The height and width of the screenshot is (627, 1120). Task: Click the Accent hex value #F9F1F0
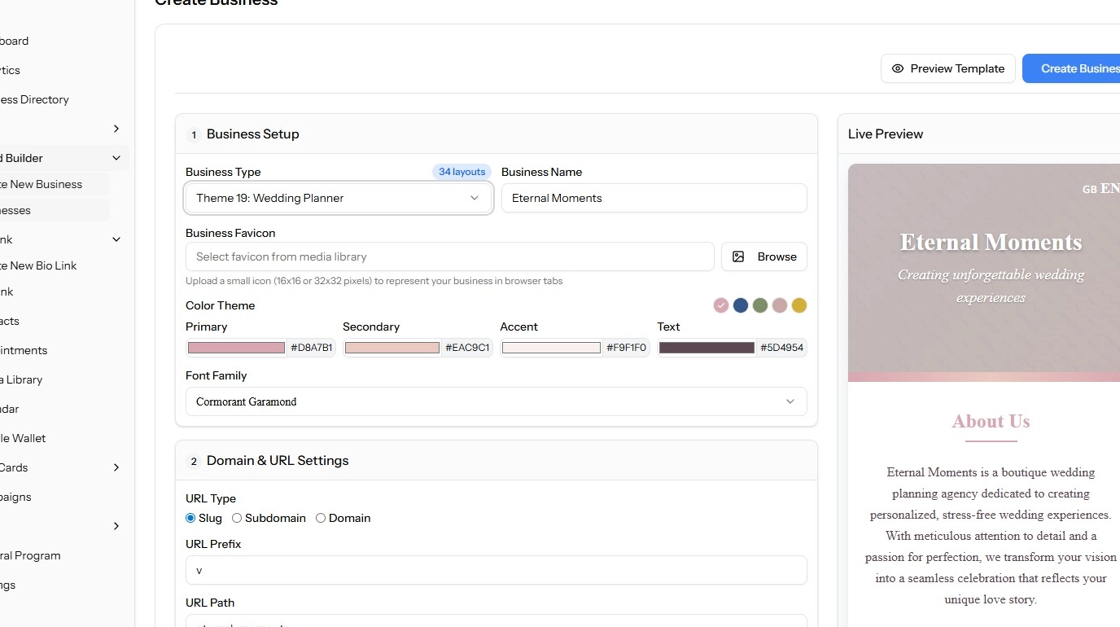tap(626, 348)
